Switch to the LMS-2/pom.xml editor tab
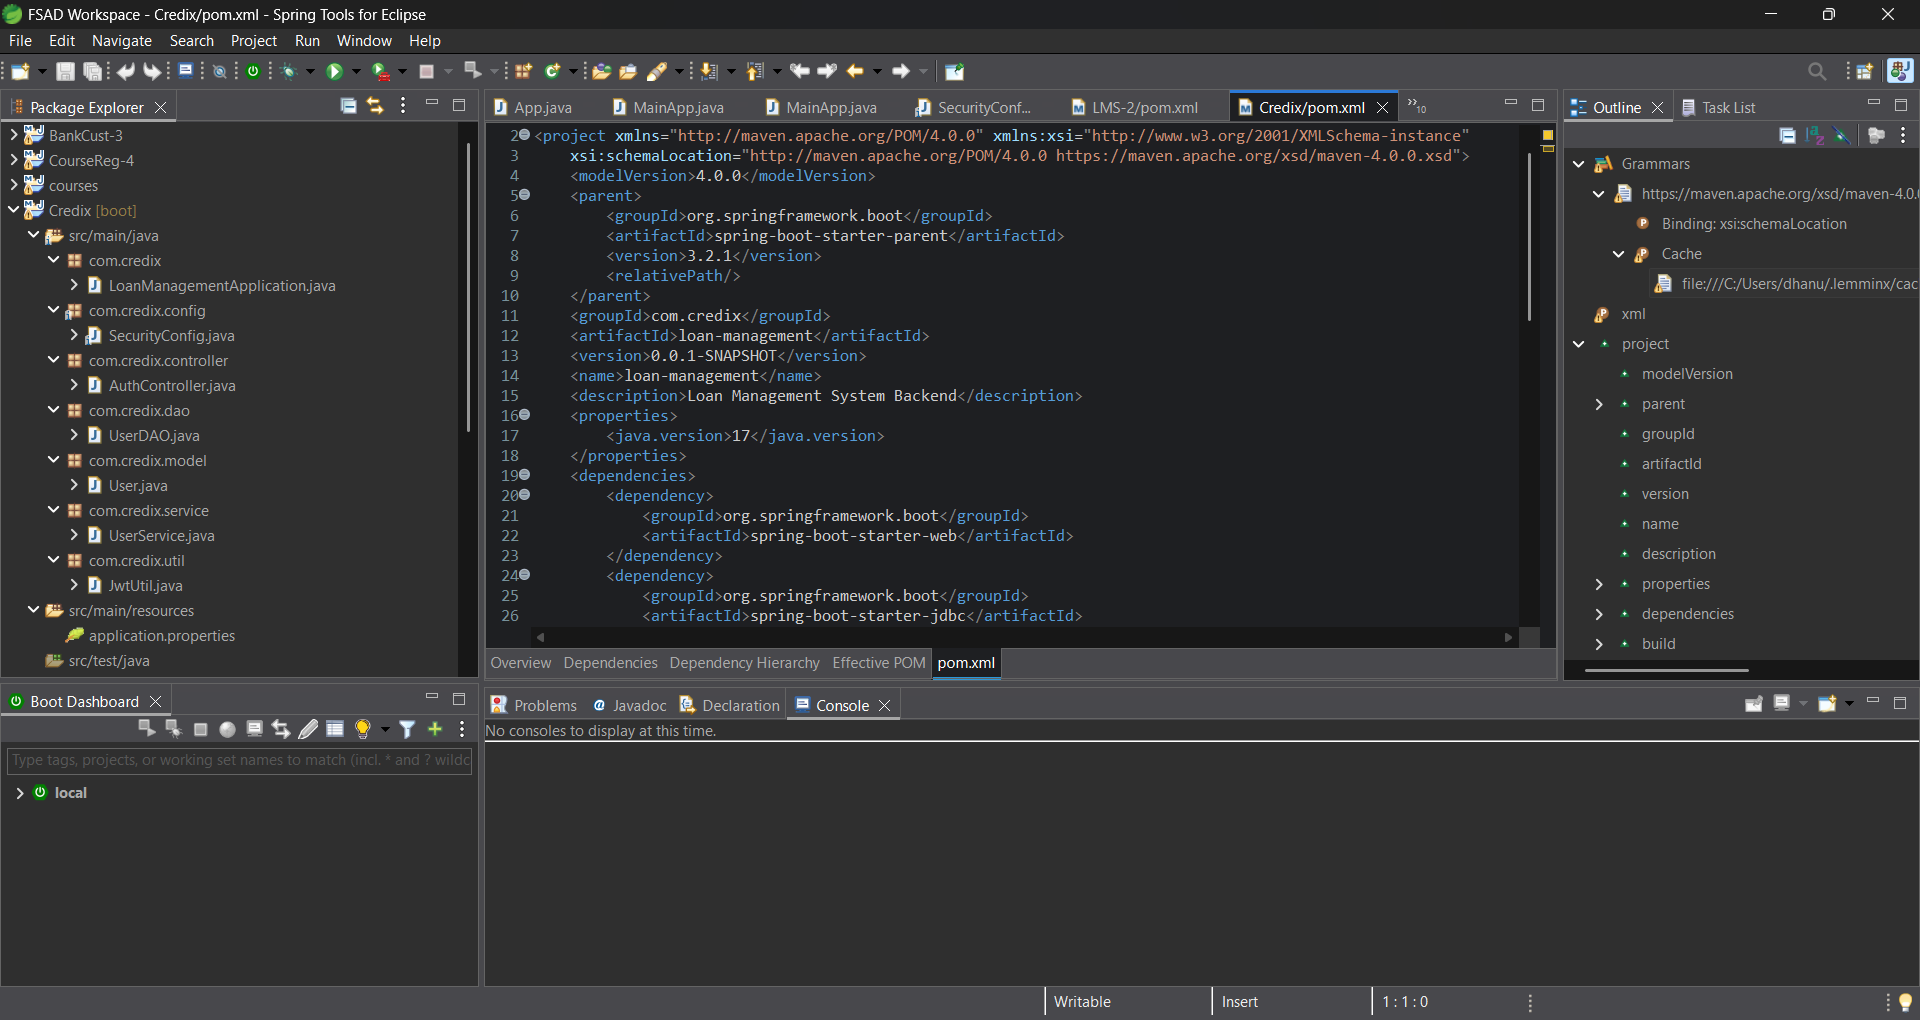The width and height of the screenshot is (1920, 1020). click(x=1143, y=107)
